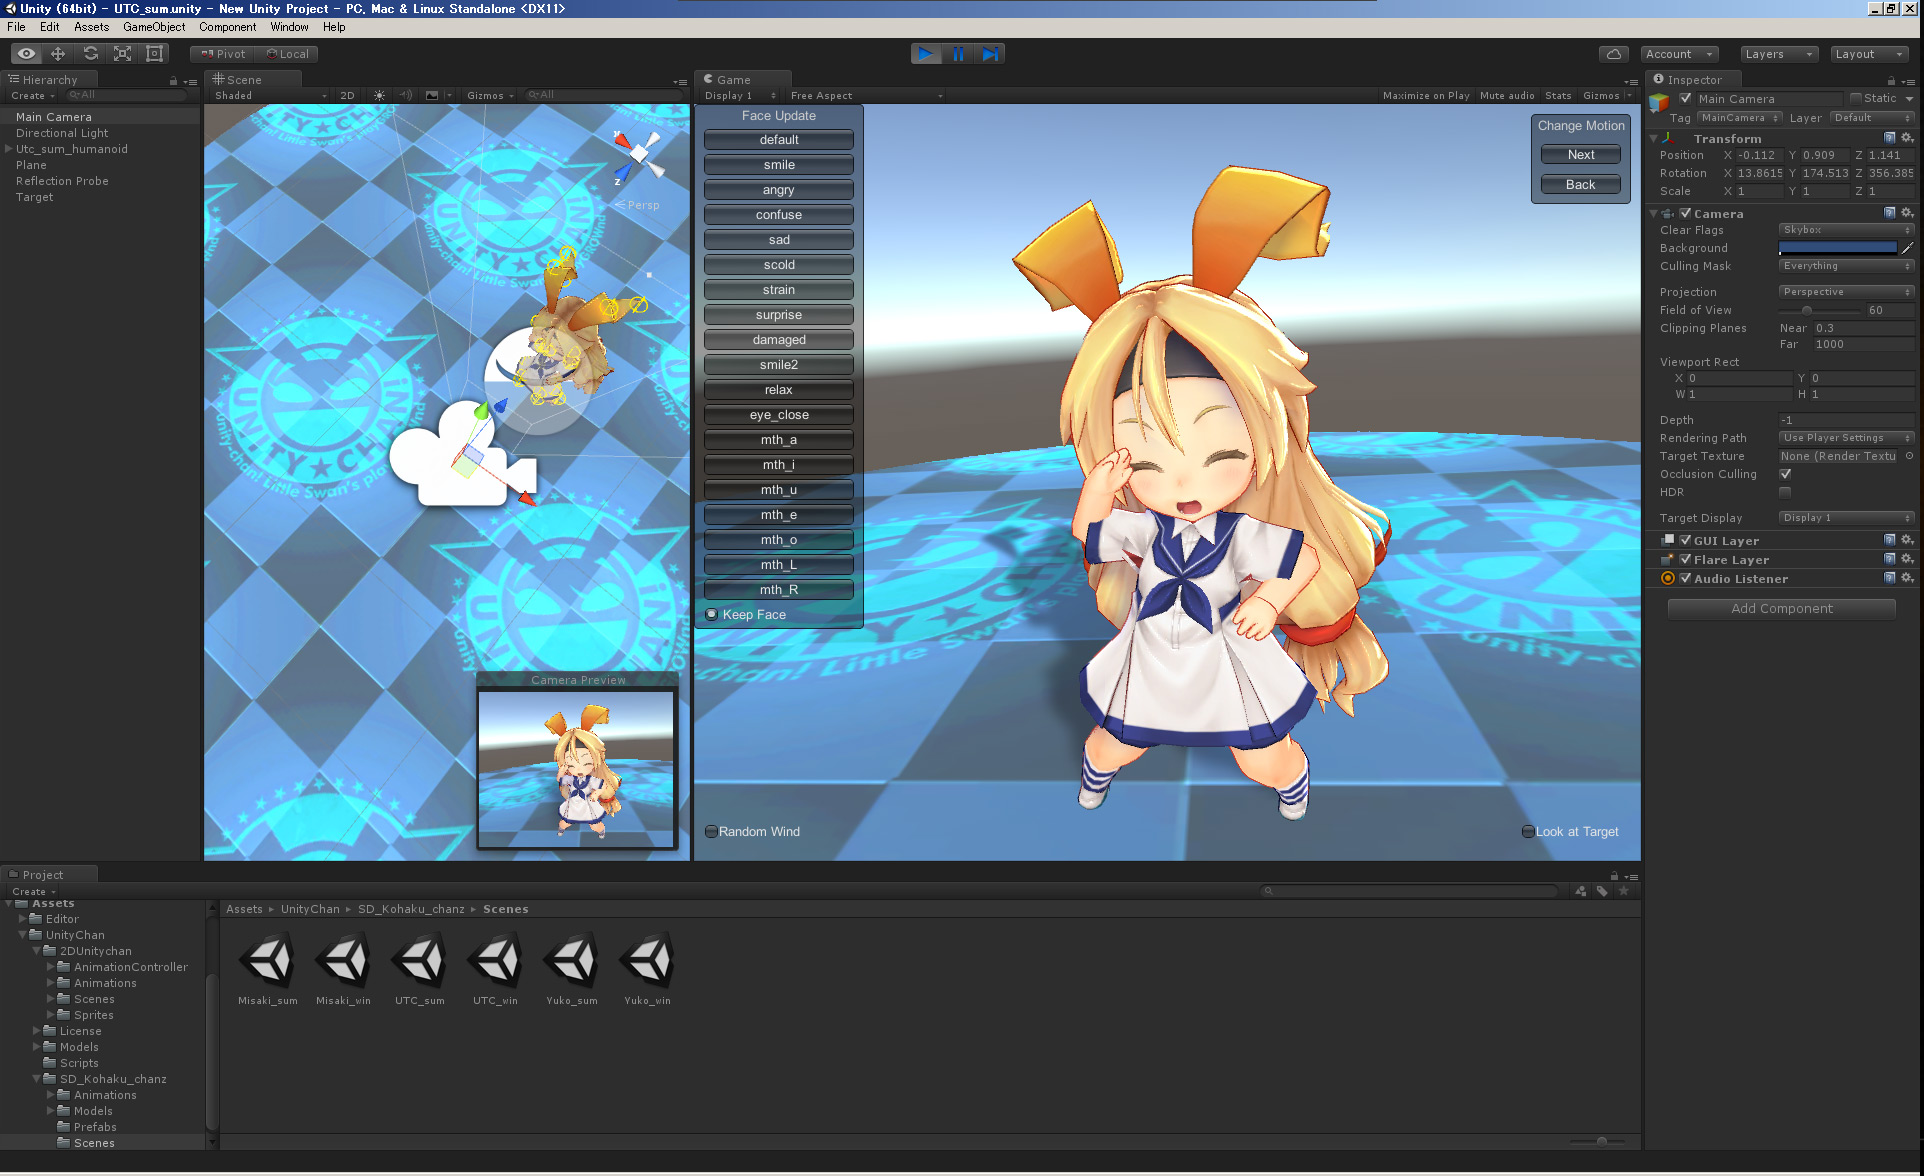
Task: Click the Next motion change button
Action: tap(1578, 154)
